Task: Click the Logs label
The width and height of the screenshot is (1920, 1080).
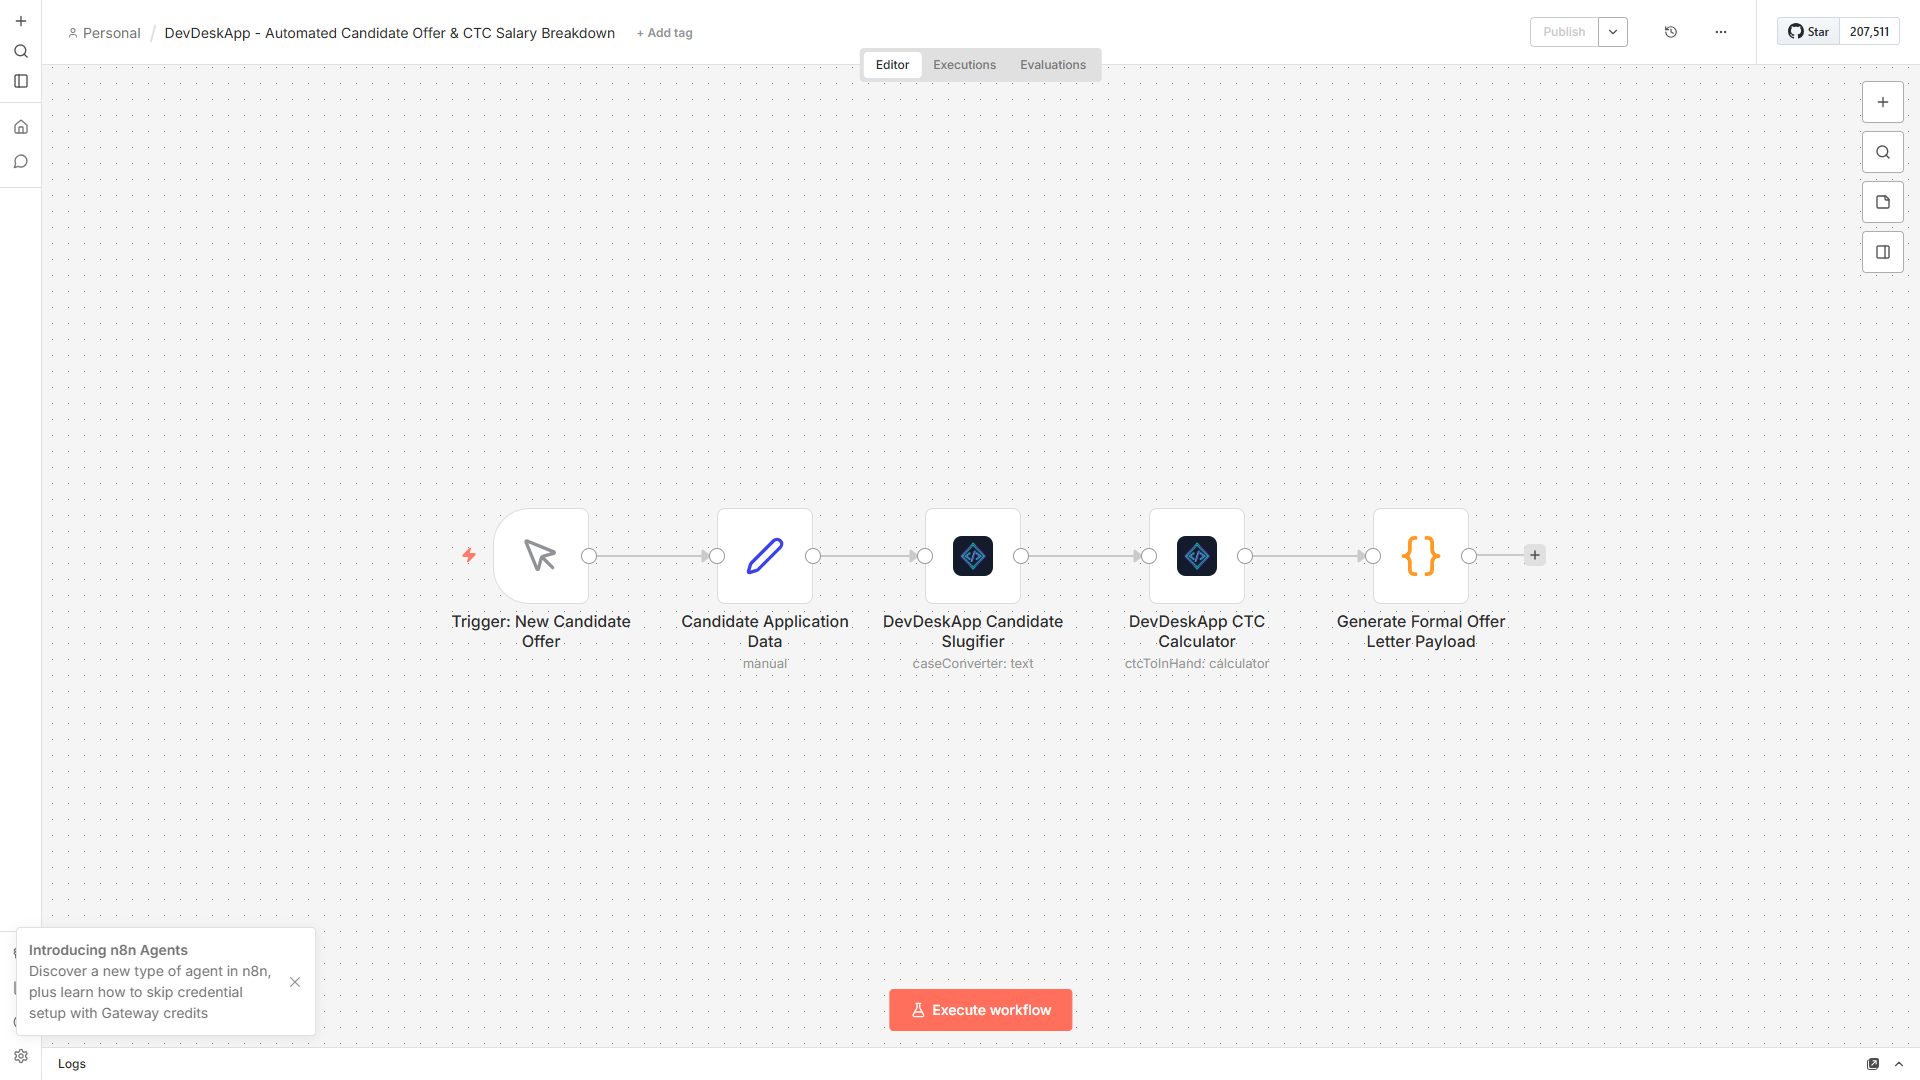Action: [x=72, y=1064]
